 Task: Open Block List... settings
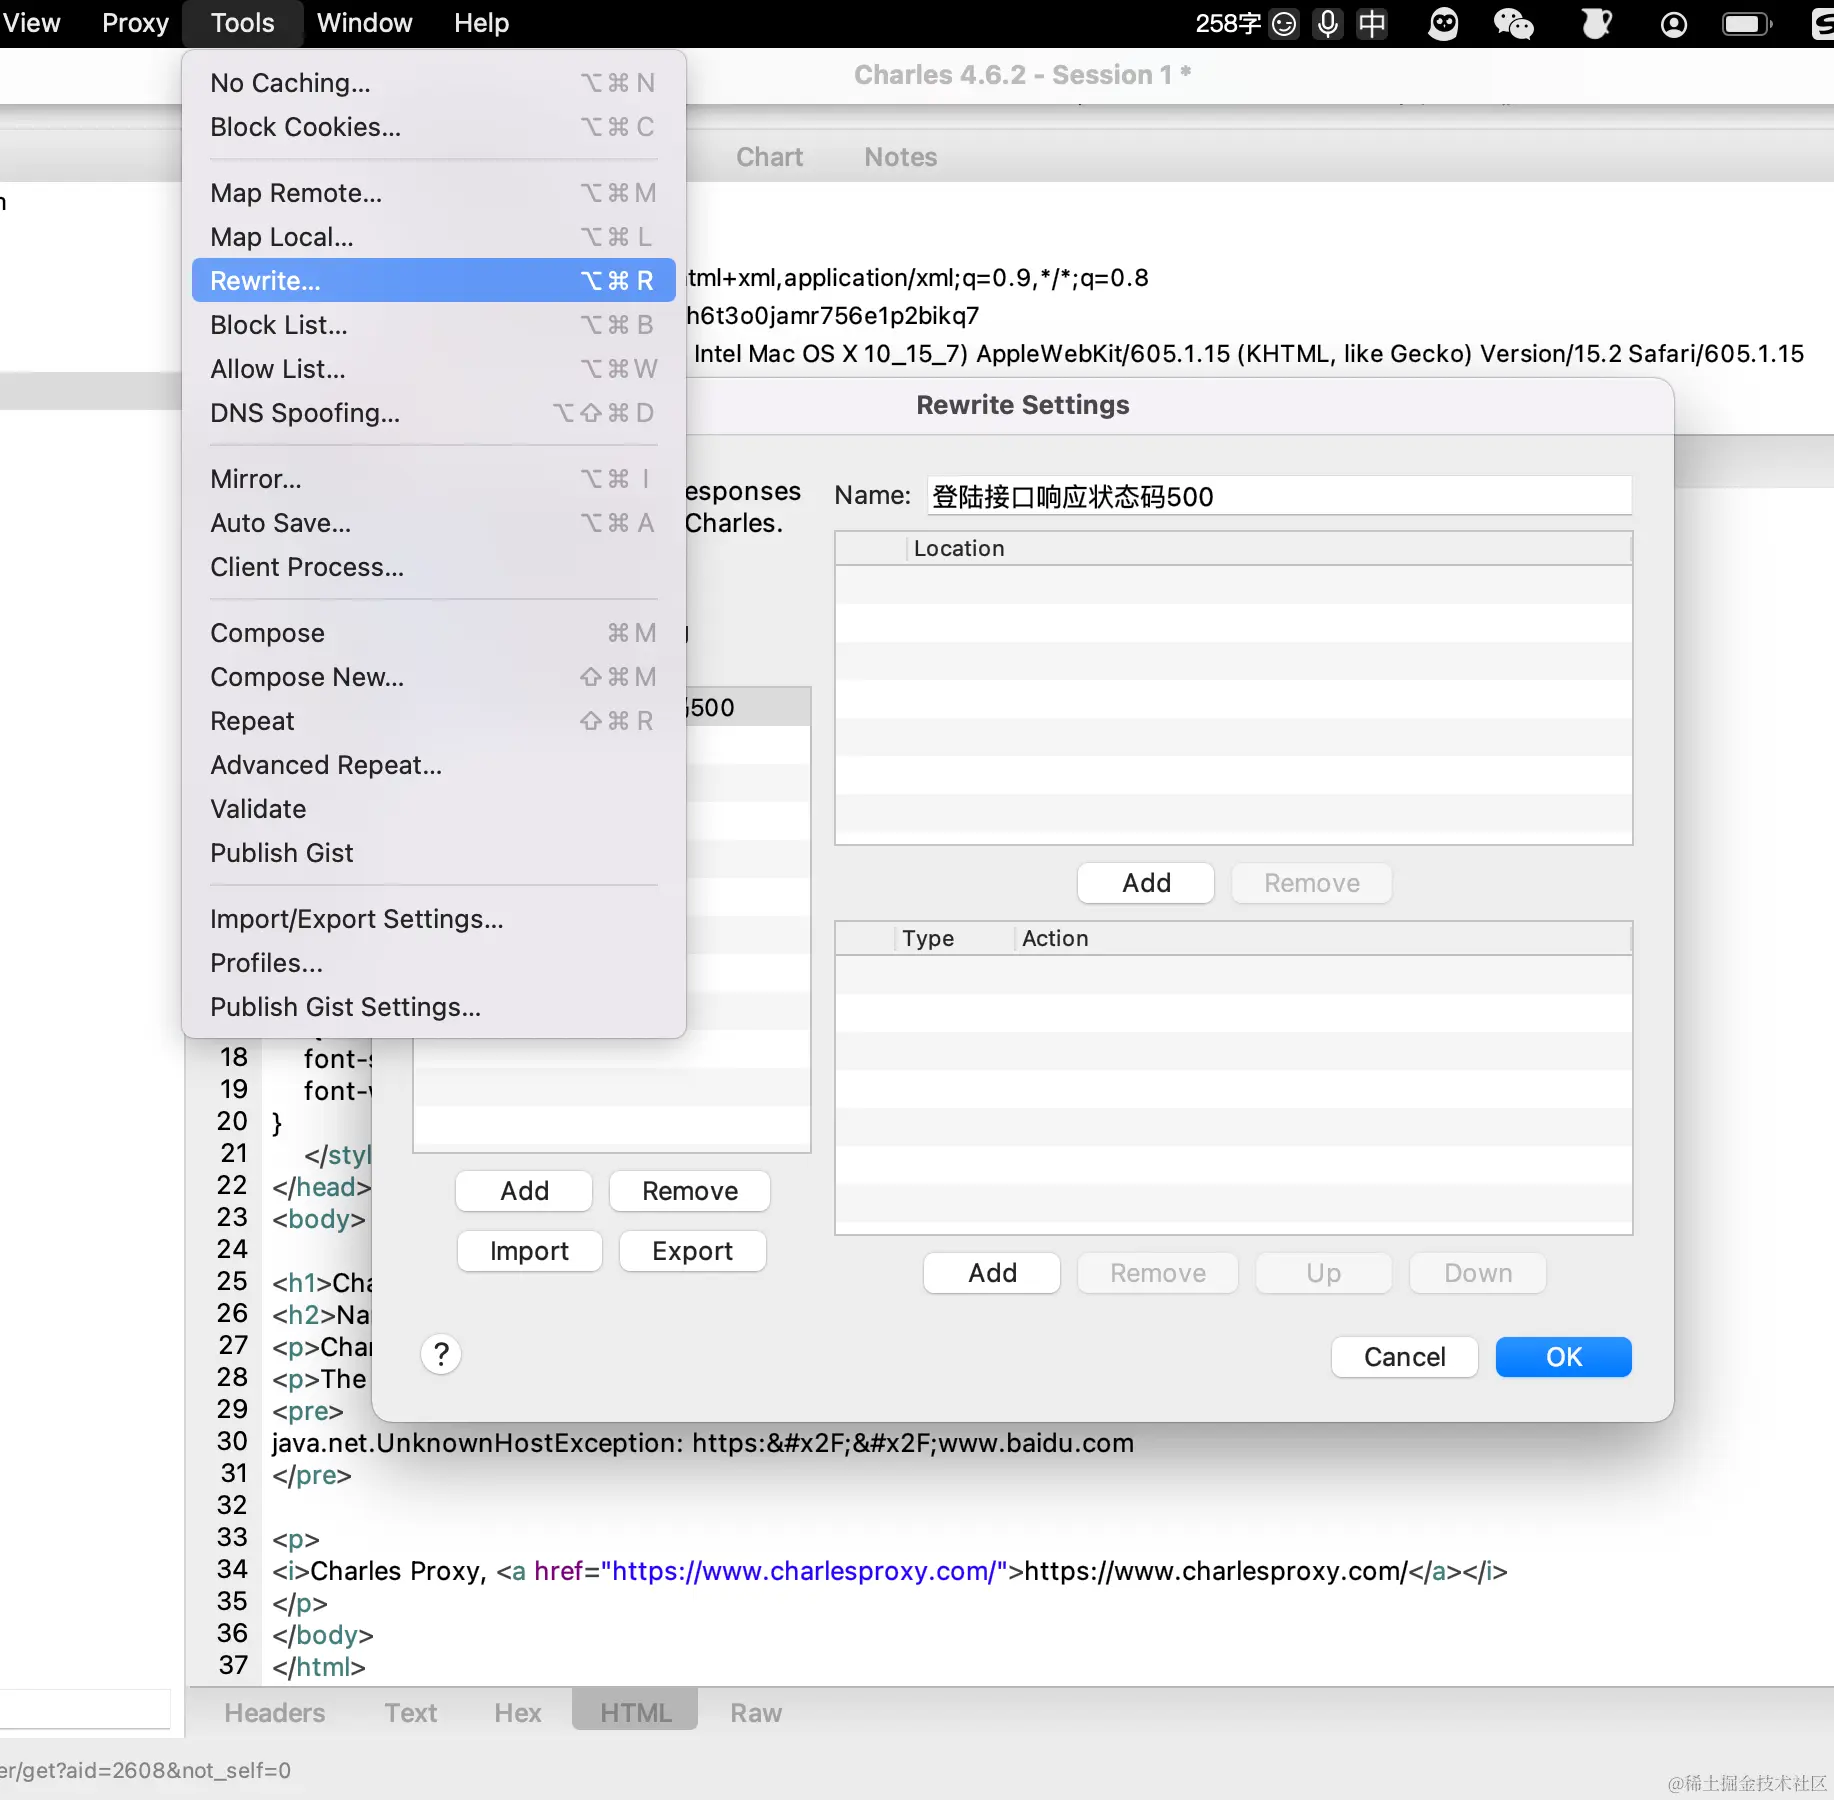pos(433,325)
